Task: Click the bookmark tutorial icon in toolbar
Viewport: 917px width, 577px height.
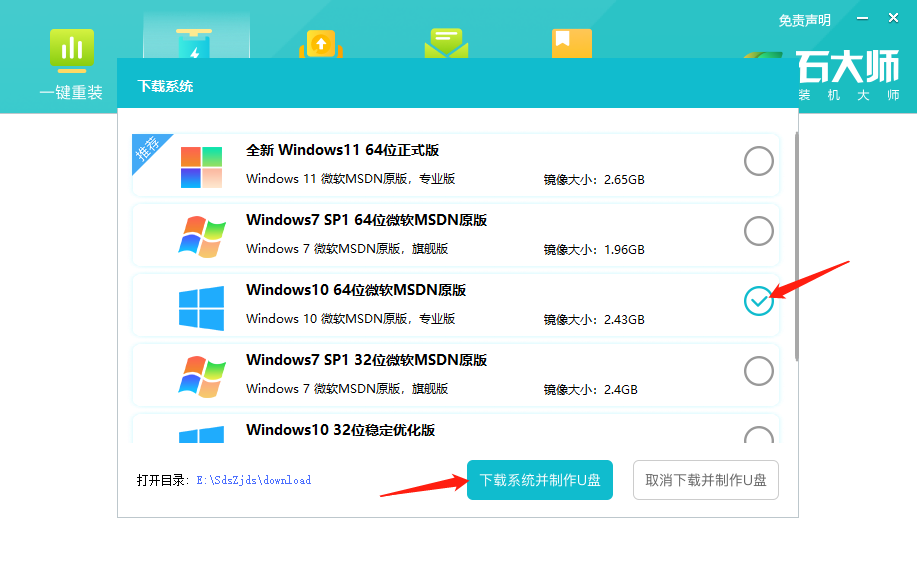Action: 570,40
